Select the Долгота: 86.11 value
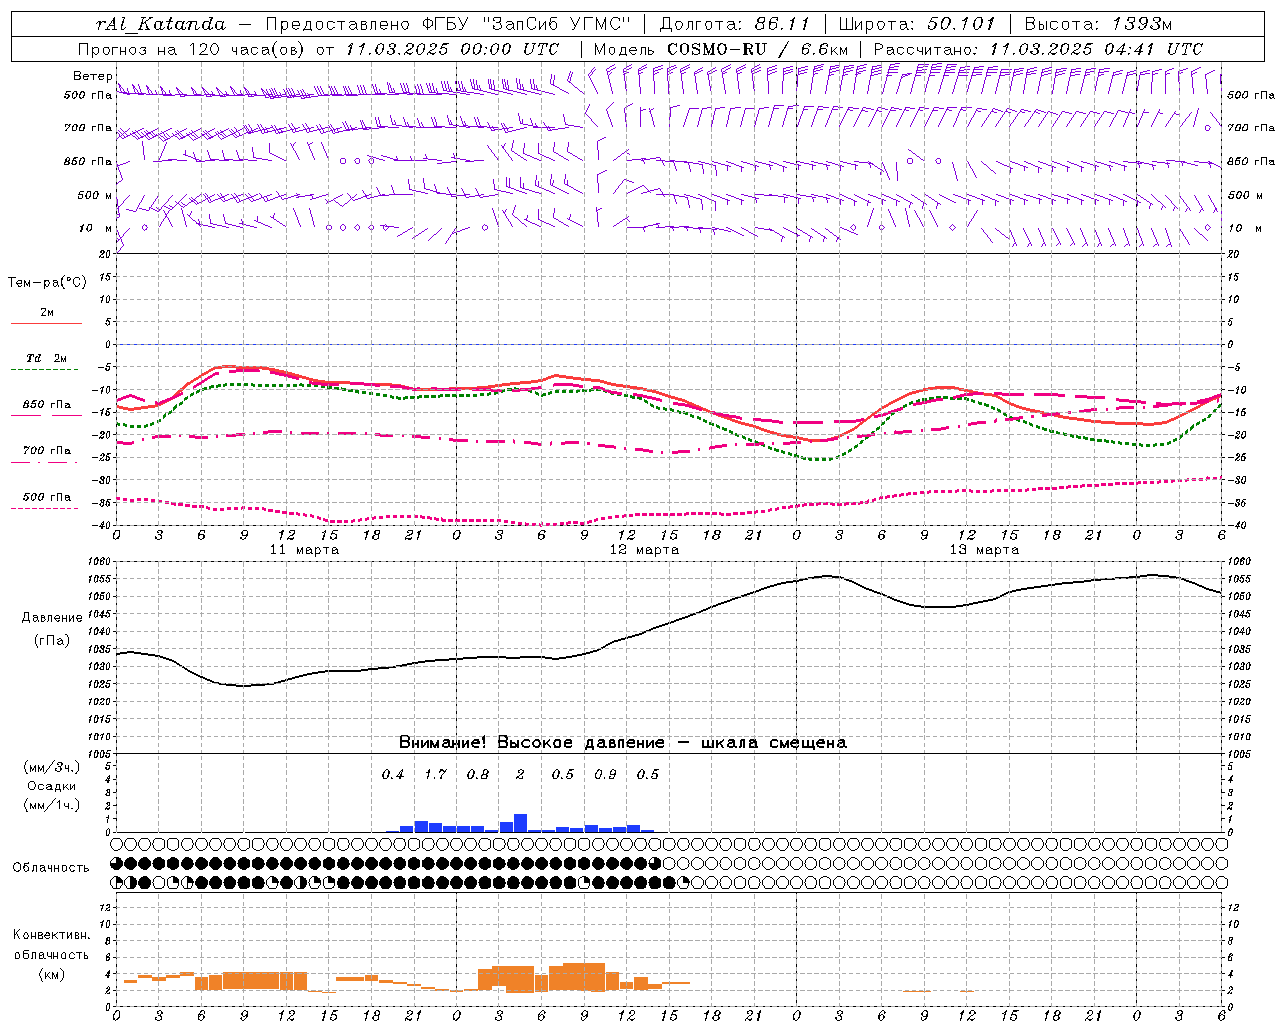This screenshot has height=1024, width=1280. tap(734, 24)
